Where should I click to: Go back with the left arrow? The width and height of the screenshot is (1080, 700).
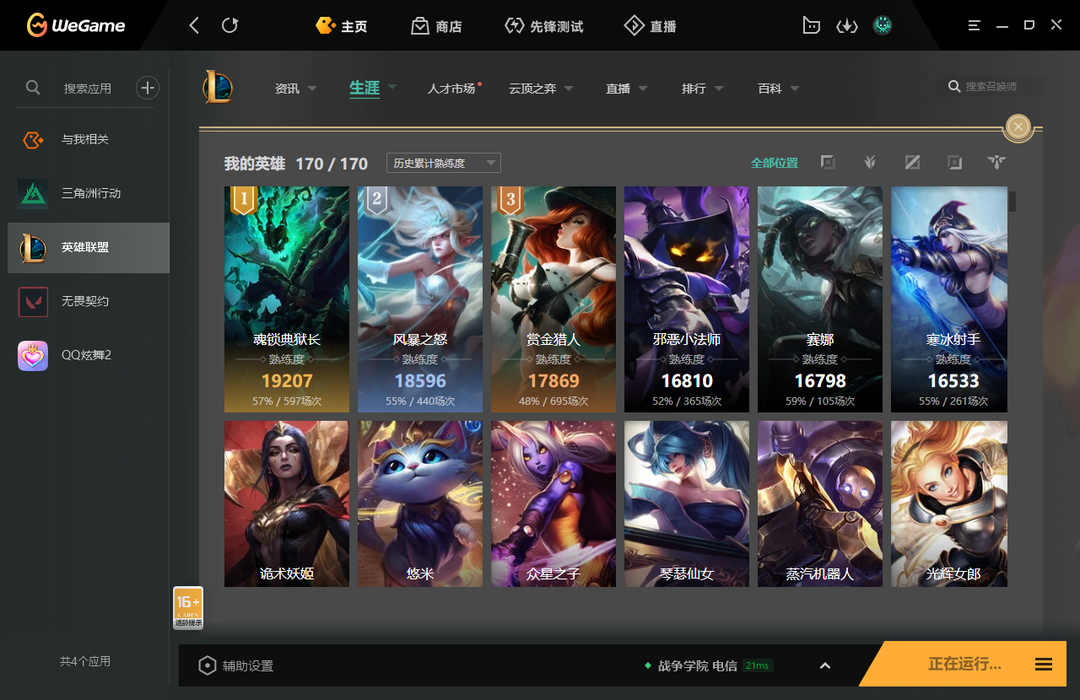click(194, 25)
